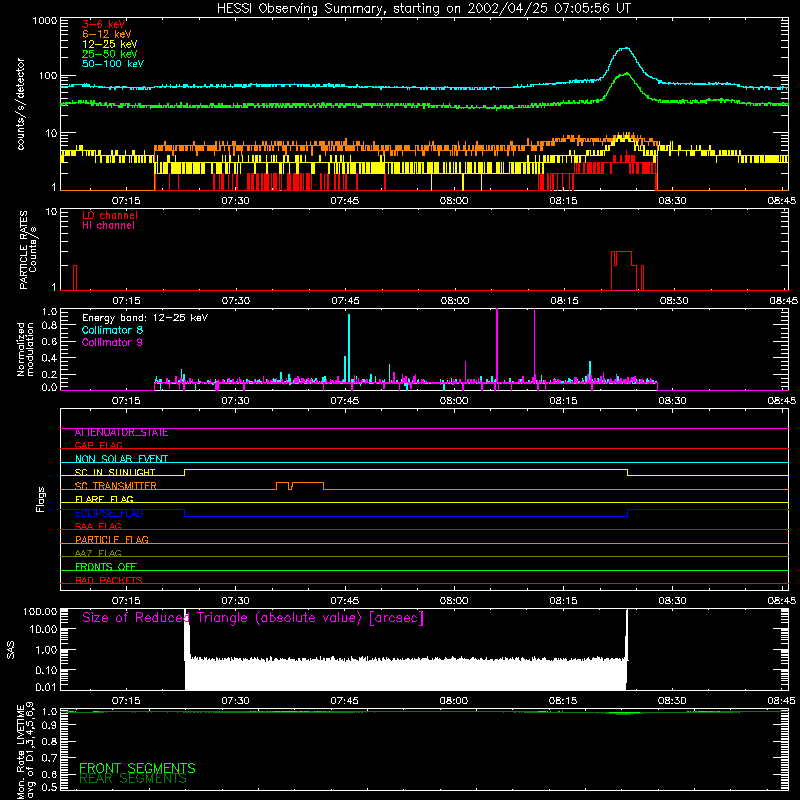
Task: Click the SAS axis label
Action: [11, 650]
